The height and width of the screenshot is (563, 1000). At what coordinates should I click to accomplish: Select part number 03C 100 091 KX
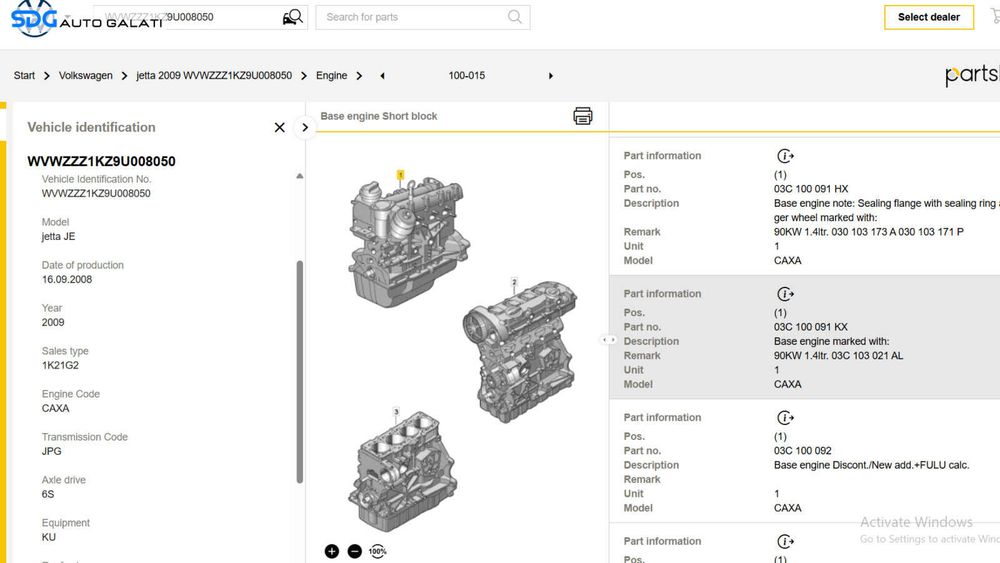[x=811, y=327]
